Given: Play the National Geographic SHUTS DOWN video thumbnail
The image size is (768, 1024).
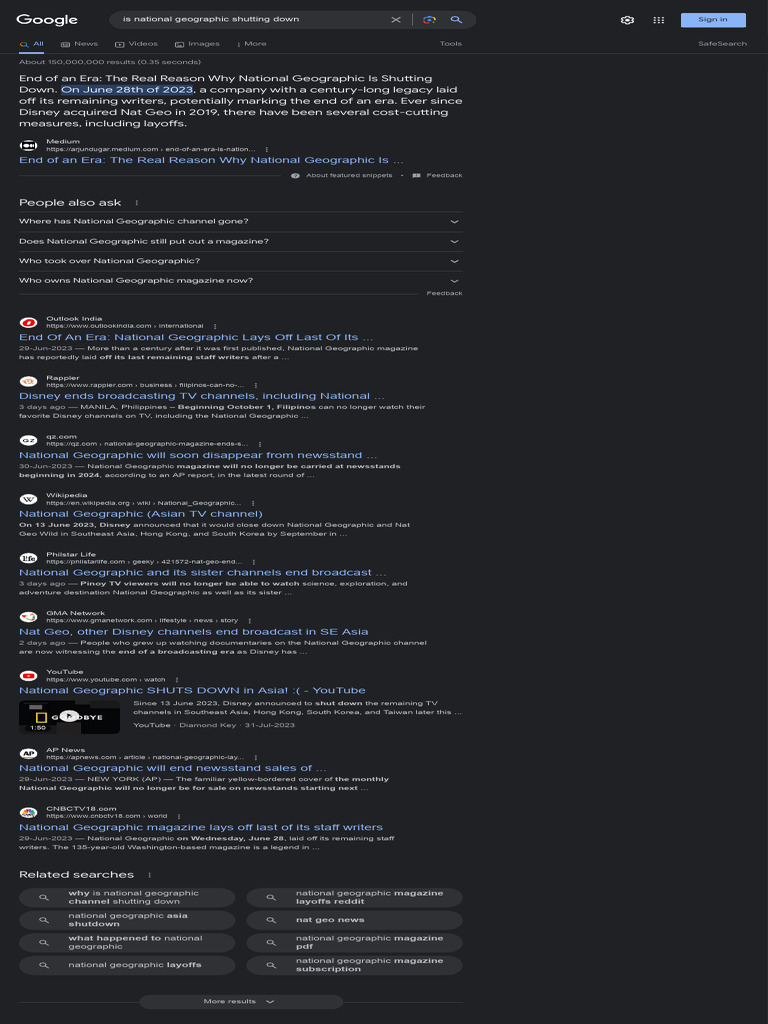Looking at the screenshot, I should click(69, 717).
